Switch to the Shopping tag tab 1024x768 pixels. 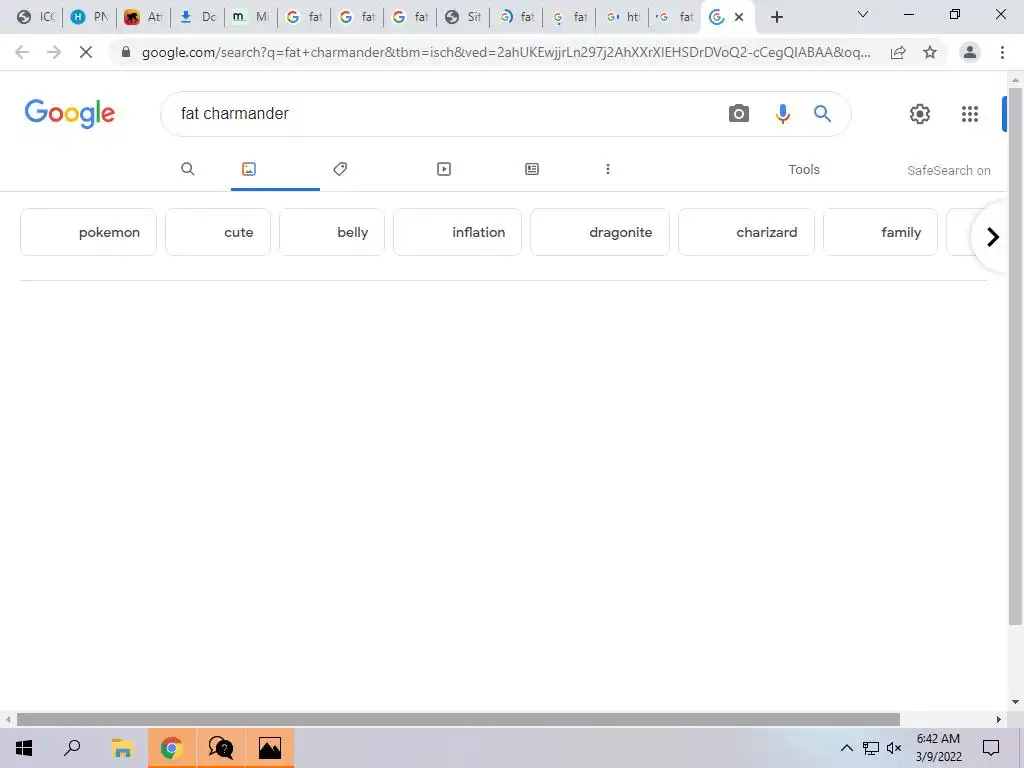[340, 169]
